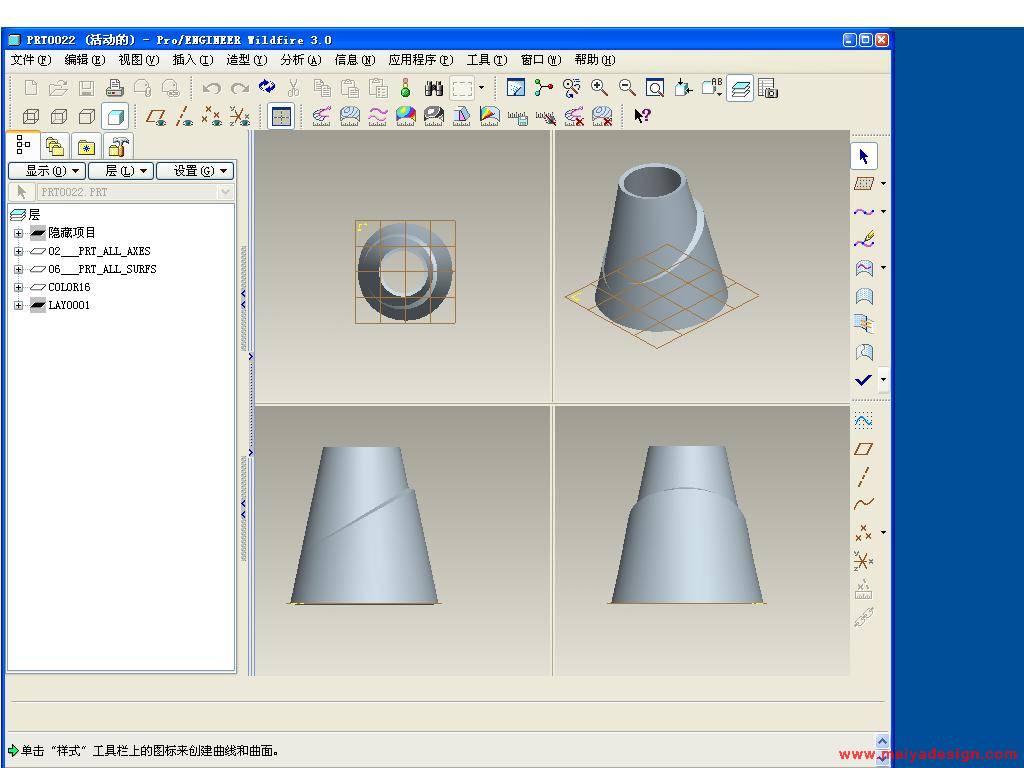The height and width of the screenshot is (768, 1024).
Task: Switch display to wireframe mode
Action: (x=31, y=117)
